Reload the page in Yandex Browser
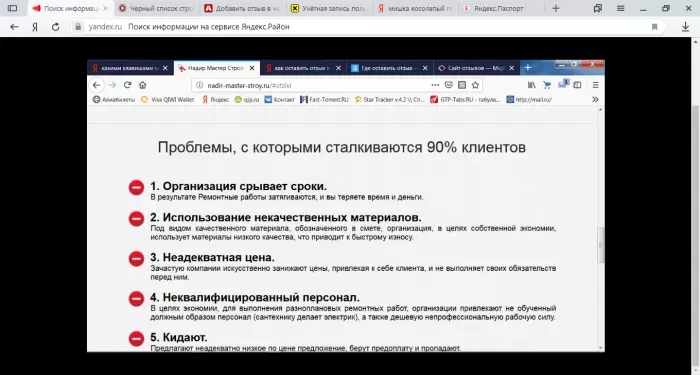Viewport: 700px width, 375px height. pos(55,27)
